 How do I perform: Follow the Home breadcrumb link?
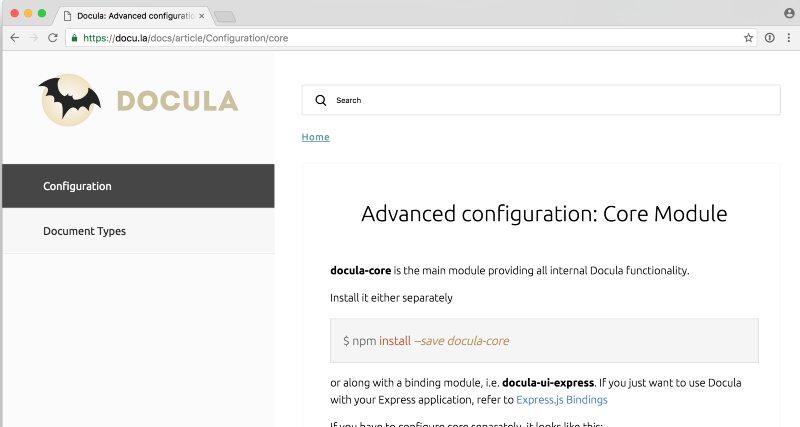(315, 137)
